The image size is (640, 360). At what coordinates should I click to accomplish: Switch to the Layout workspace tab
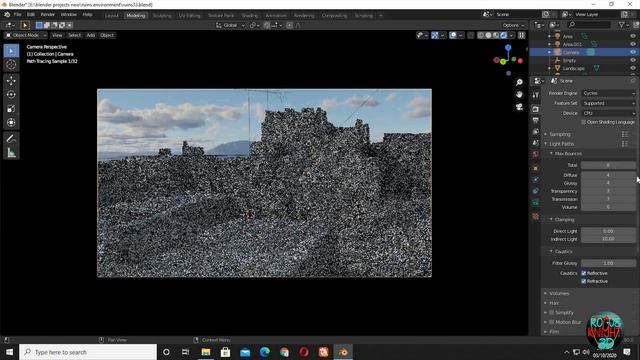tap(111, 16)
